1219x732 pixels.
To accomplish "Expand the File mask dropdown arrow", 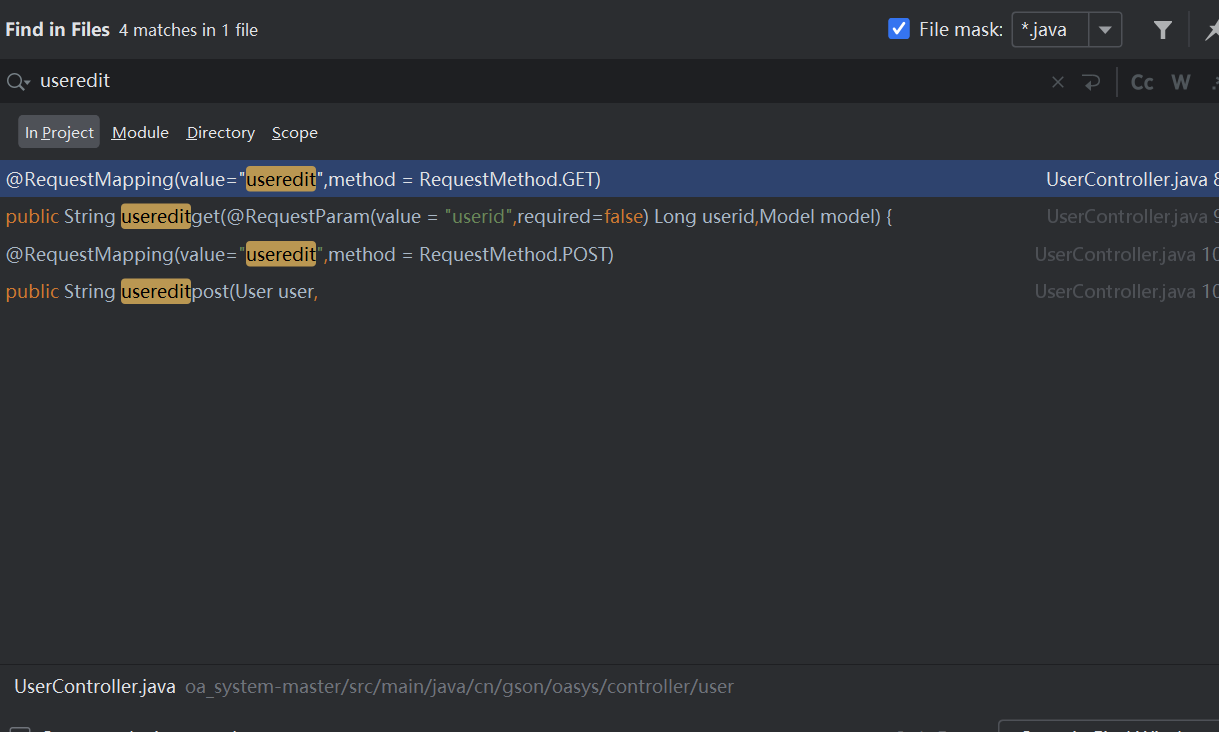I will point(1105,30).
